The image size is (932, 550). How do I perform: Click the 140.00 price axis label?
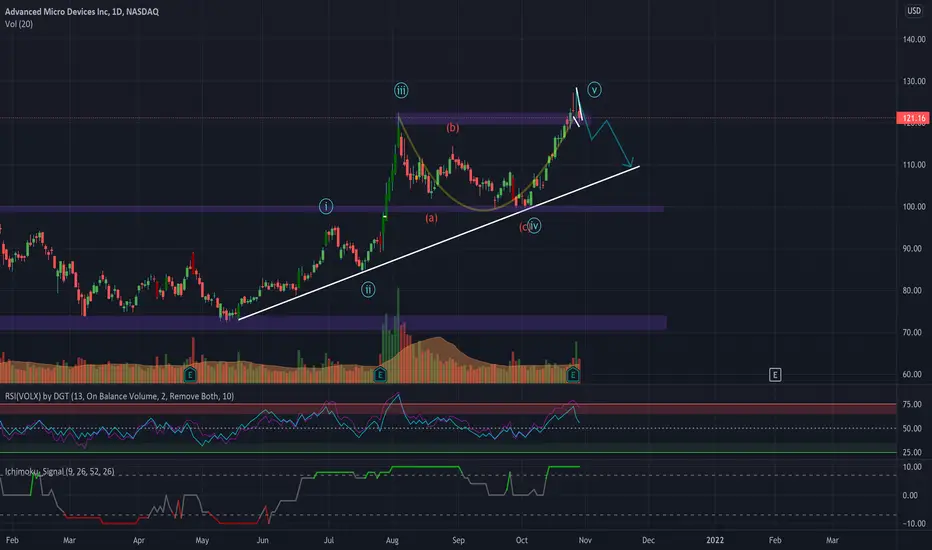point(914,39)
